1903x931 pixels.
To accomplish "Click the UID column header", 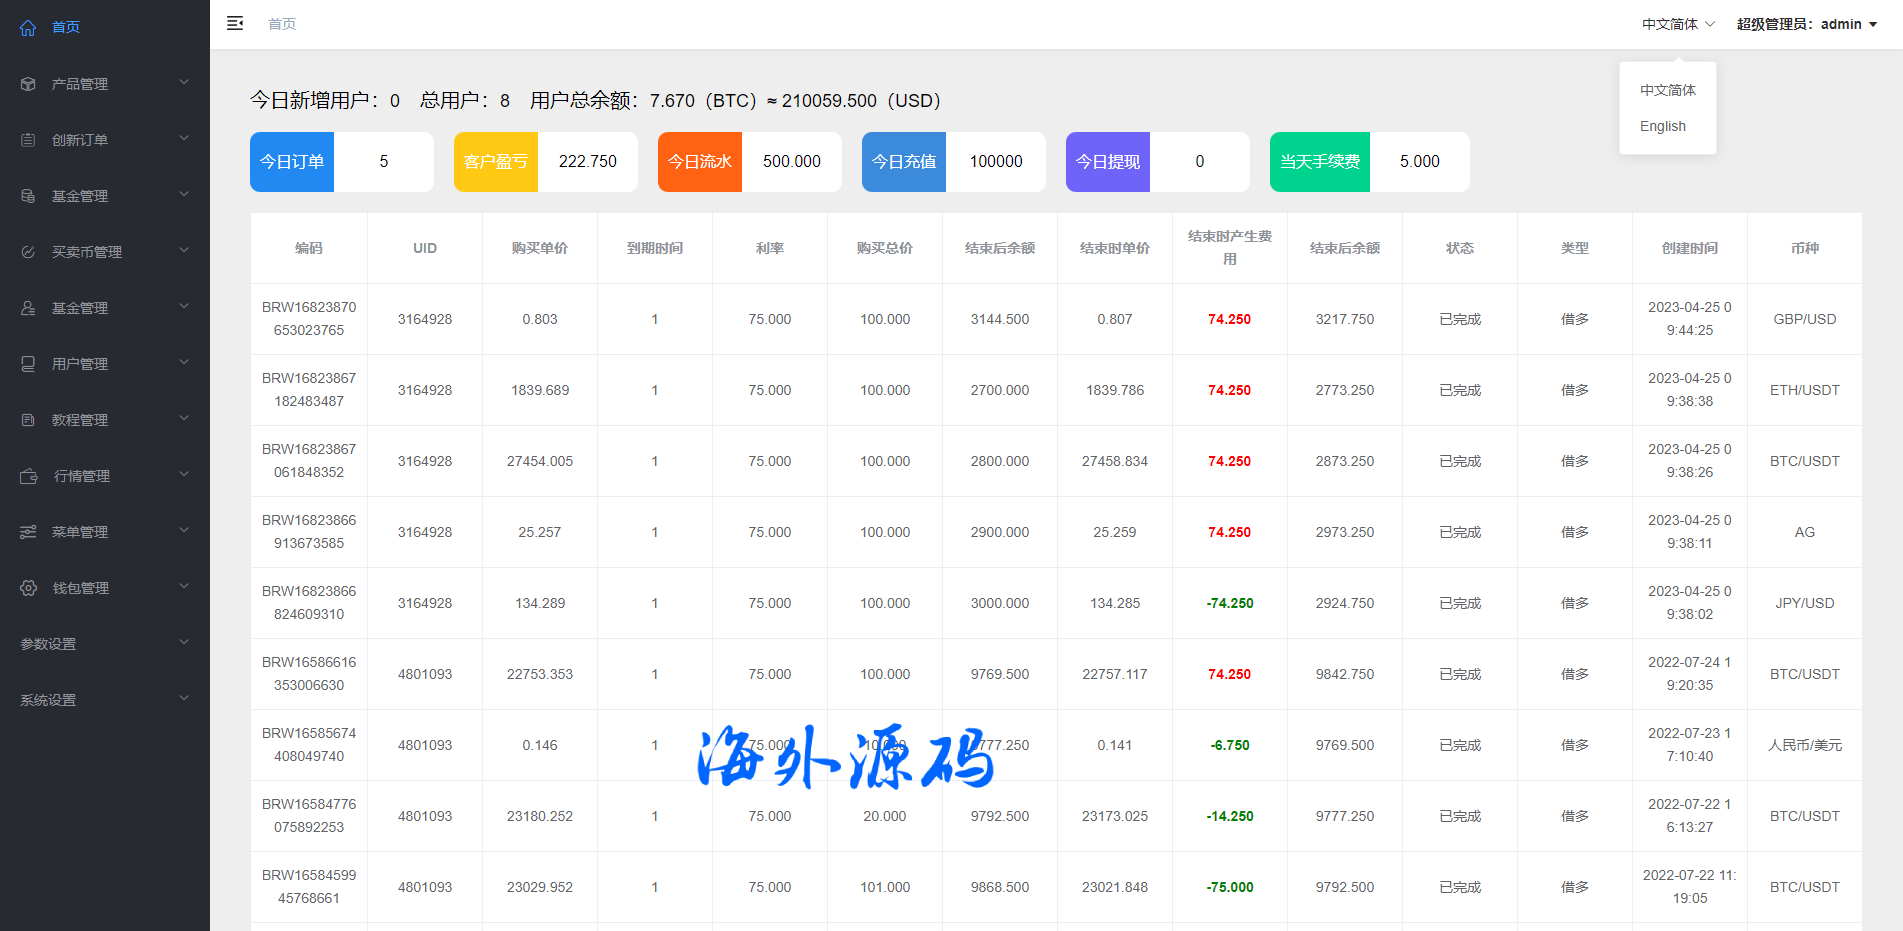I will click(x=425, y=248).
